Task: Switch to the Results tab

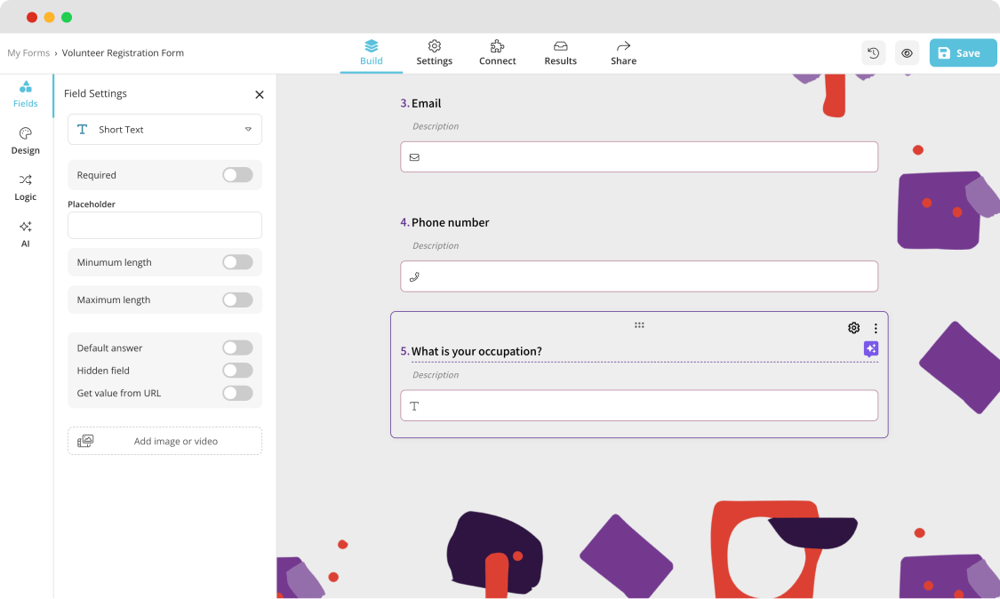Action: point(560,53)
